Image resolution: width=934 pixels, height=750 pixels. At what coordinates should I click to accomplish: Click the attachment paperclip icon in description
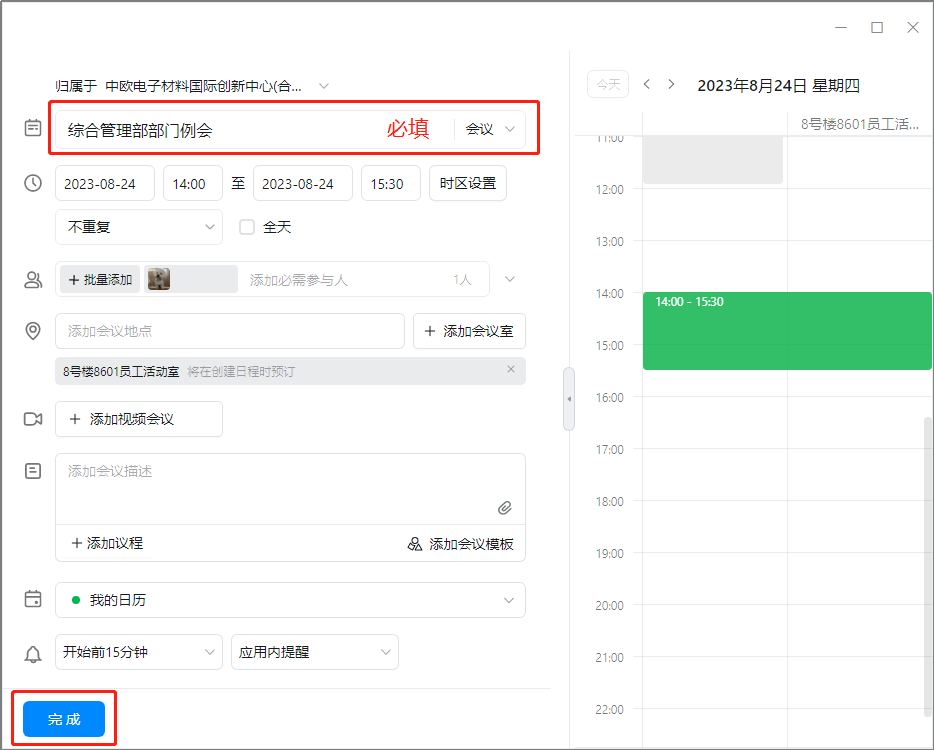point(505,508)
